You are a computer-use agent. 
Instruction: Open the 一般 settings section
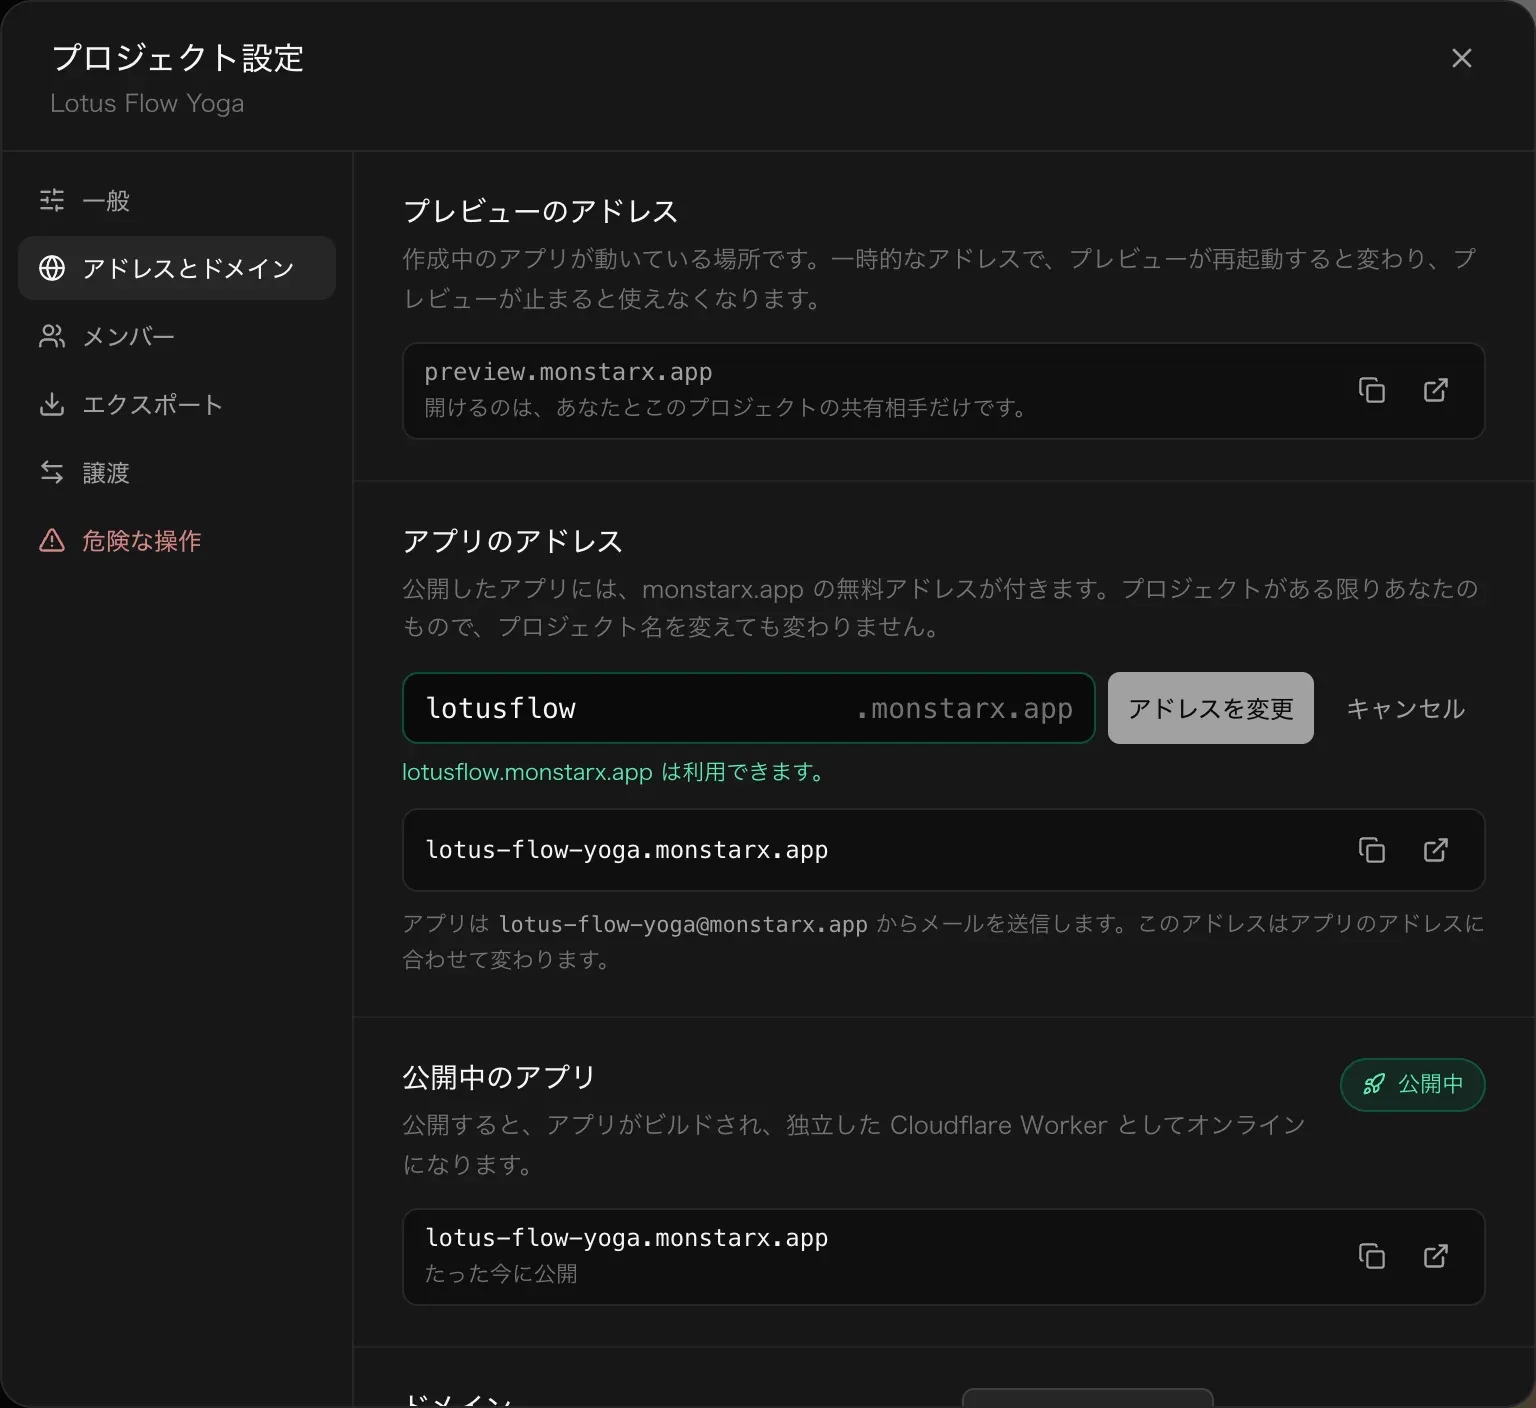click(x=177, y=200)
